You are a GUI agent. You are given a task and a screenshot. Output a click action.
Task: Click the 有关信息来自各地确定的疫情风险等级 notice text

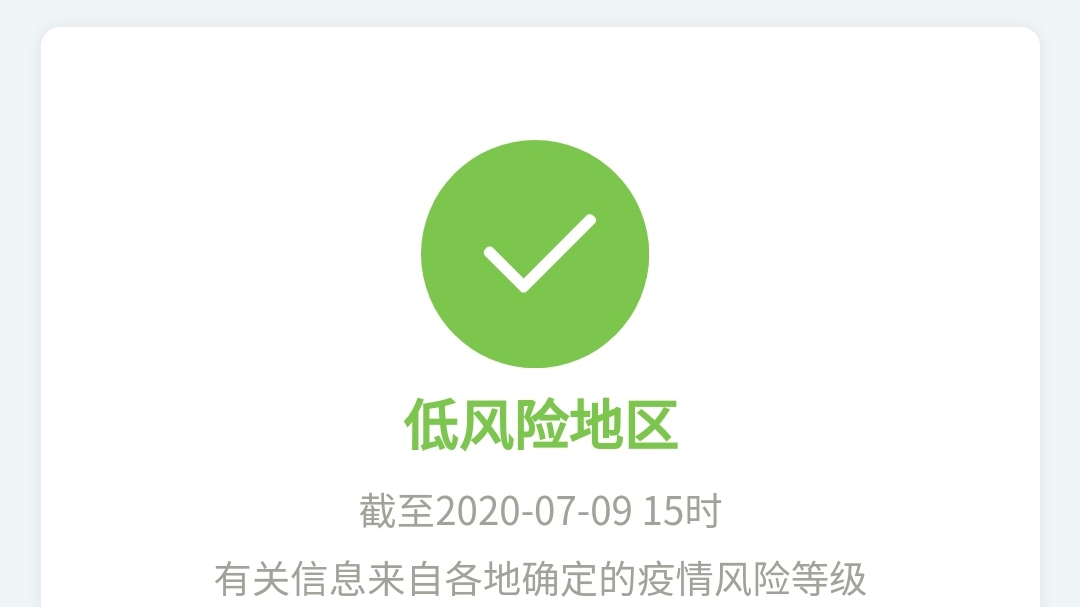coord(540,579)
